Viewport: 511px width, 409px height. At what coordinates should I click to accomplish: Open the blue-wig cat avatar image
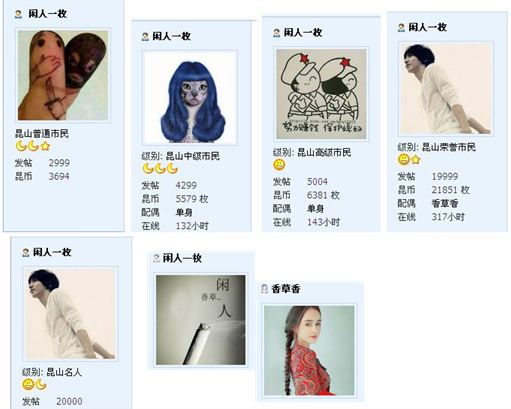pos(190,98)
